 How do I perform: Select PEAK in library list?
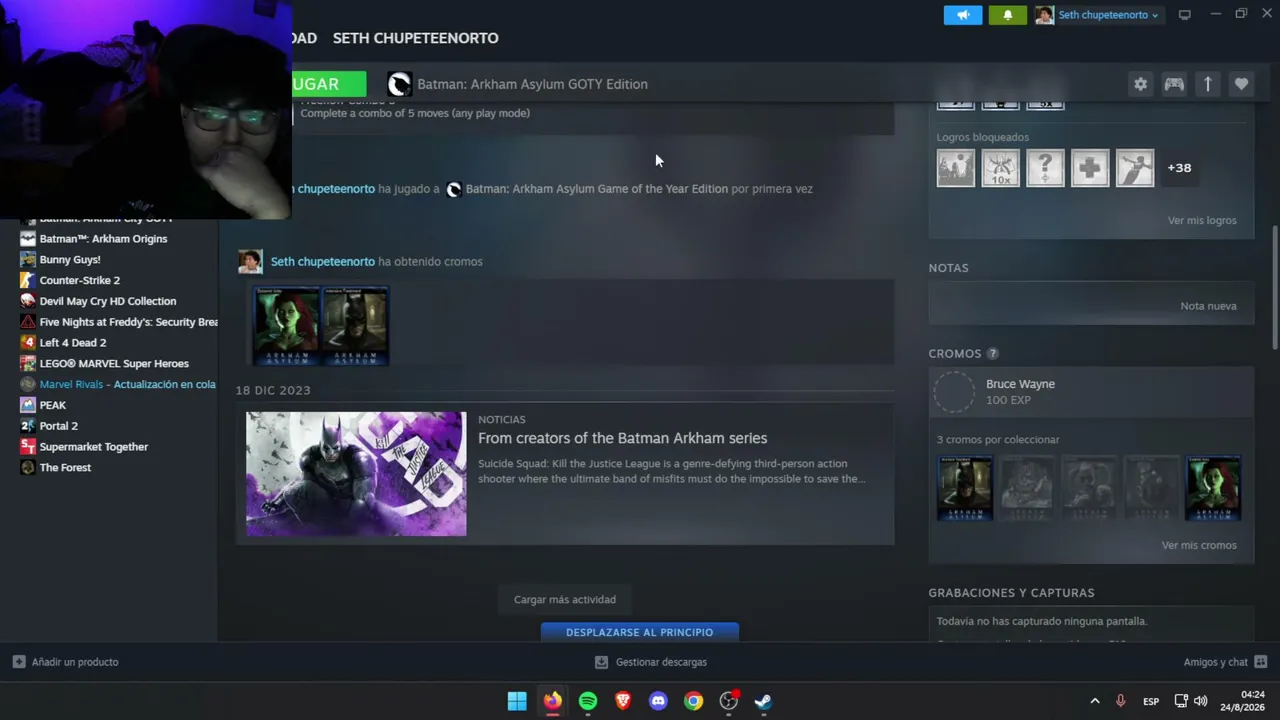pos(53,405)
